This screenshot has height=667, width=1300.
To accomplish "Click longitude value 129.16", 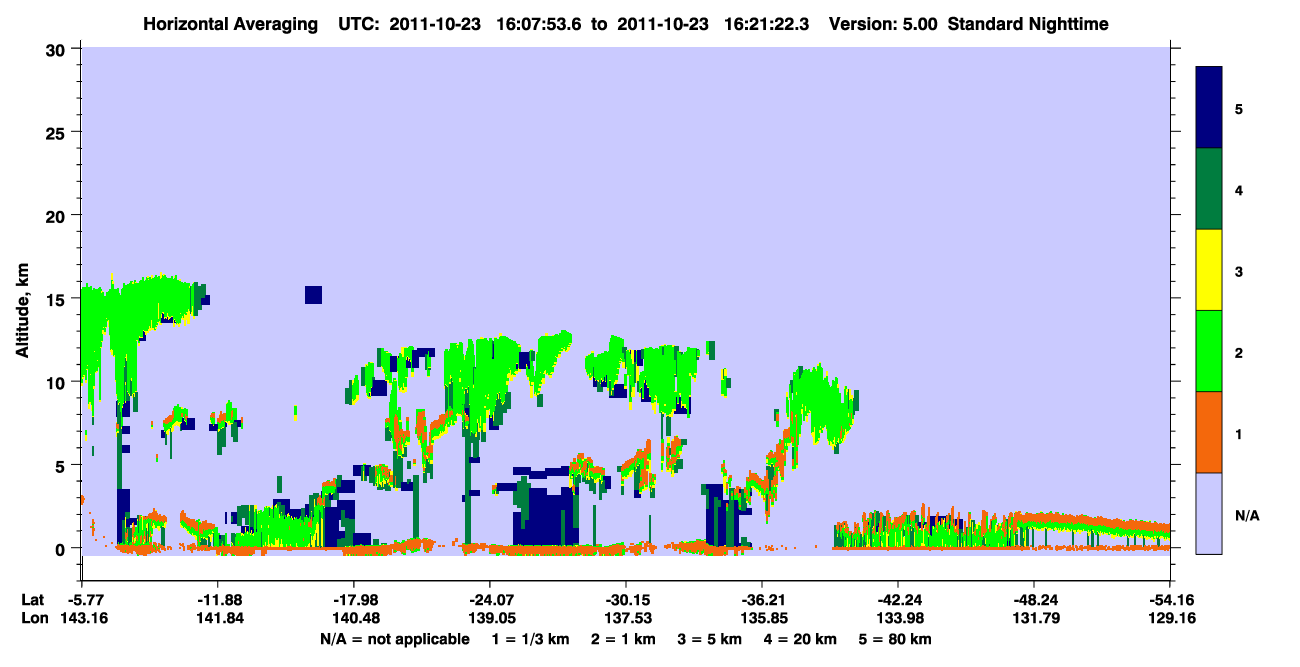I will [x=1171, y=618].
